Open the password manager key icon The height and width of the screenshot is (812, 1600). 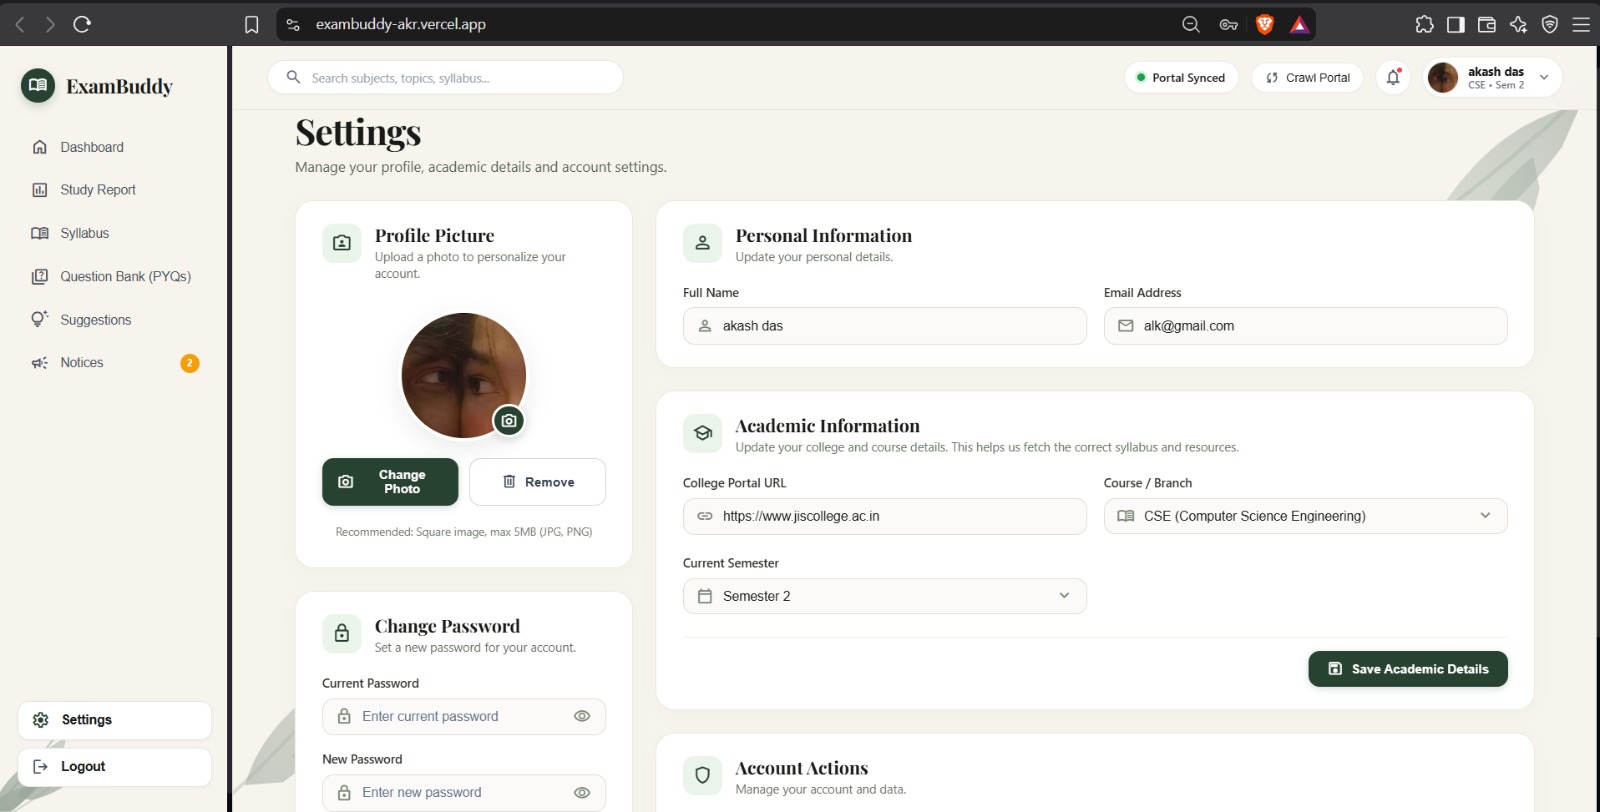1229,25
